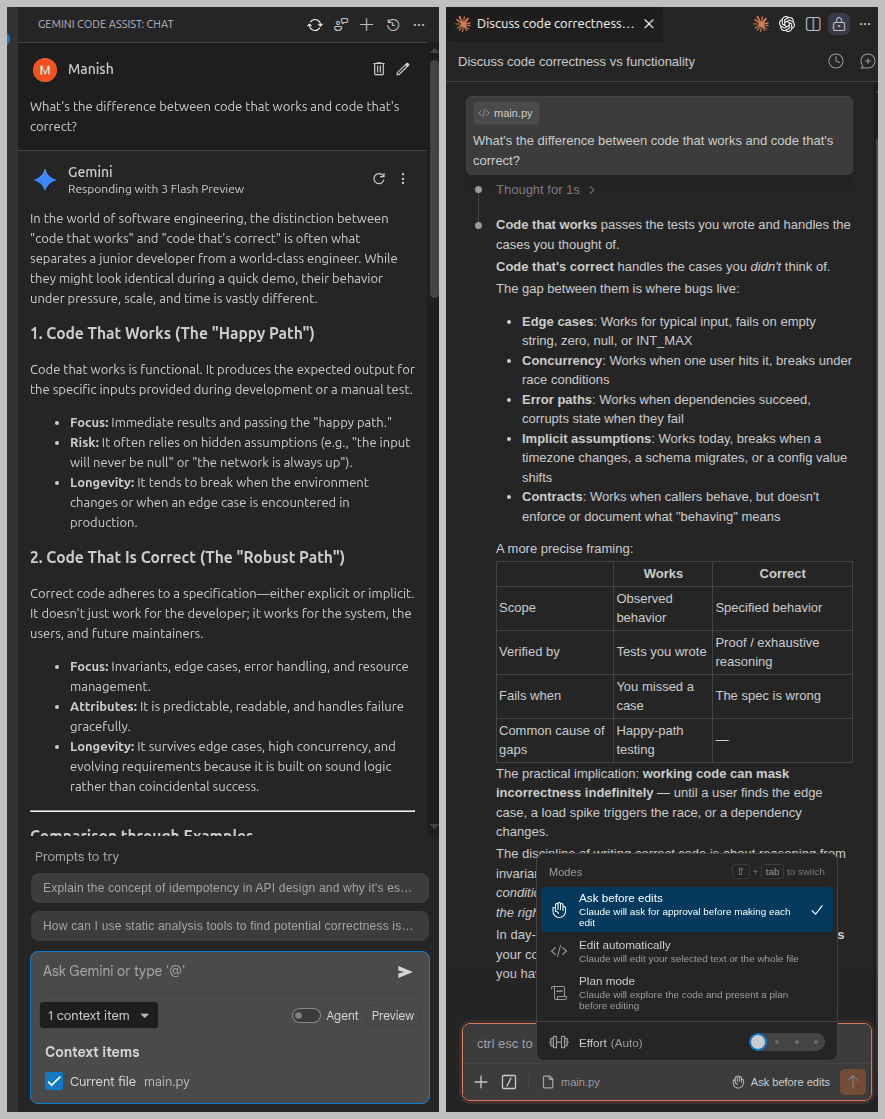Viewport: 885px width, 1119px height.
Task: Uncheck the Current file main.py checkbox
Action: point(54,1081)
